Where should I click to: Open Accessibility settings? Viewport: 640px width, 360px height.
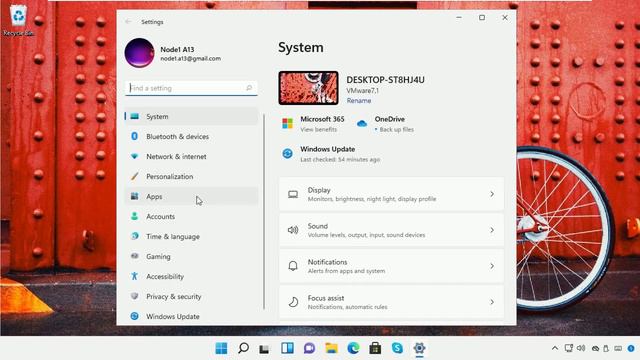[x=191, y=276]
